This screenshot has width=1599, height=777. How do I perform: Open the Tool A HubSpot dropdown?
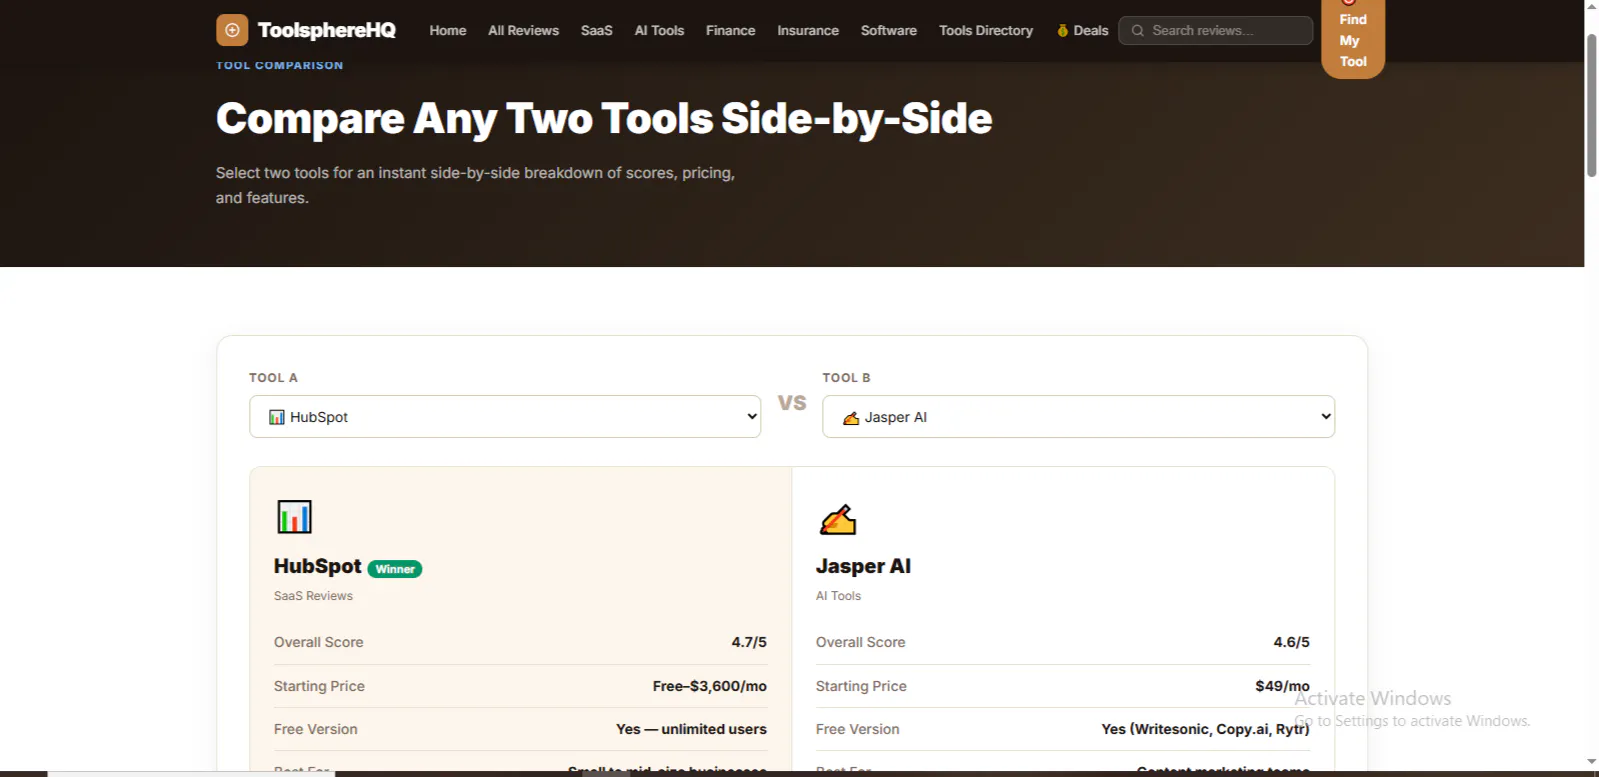click(x=505, y=417)
